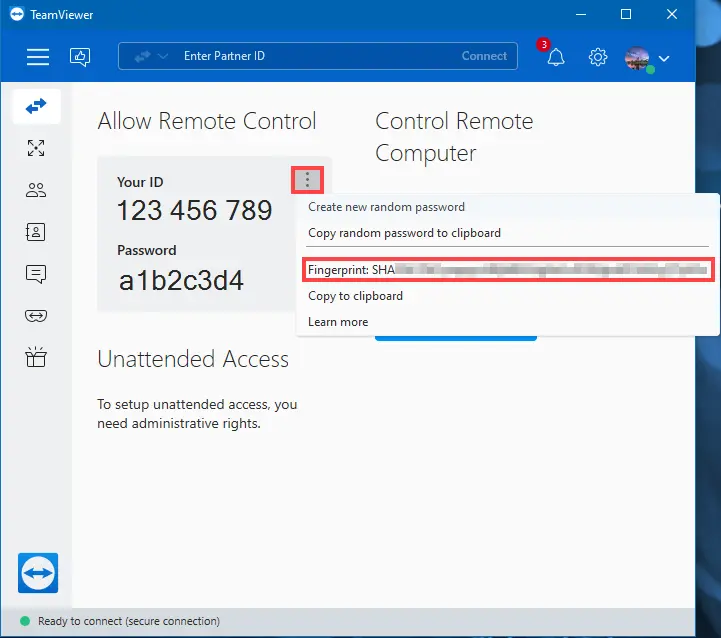
Task: Click the ID number 123 456 789
Action: tap(195, 210)
